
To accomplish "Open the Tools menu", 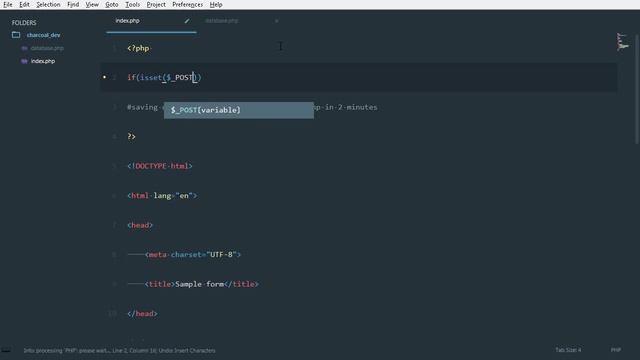I will click(132, 4).
